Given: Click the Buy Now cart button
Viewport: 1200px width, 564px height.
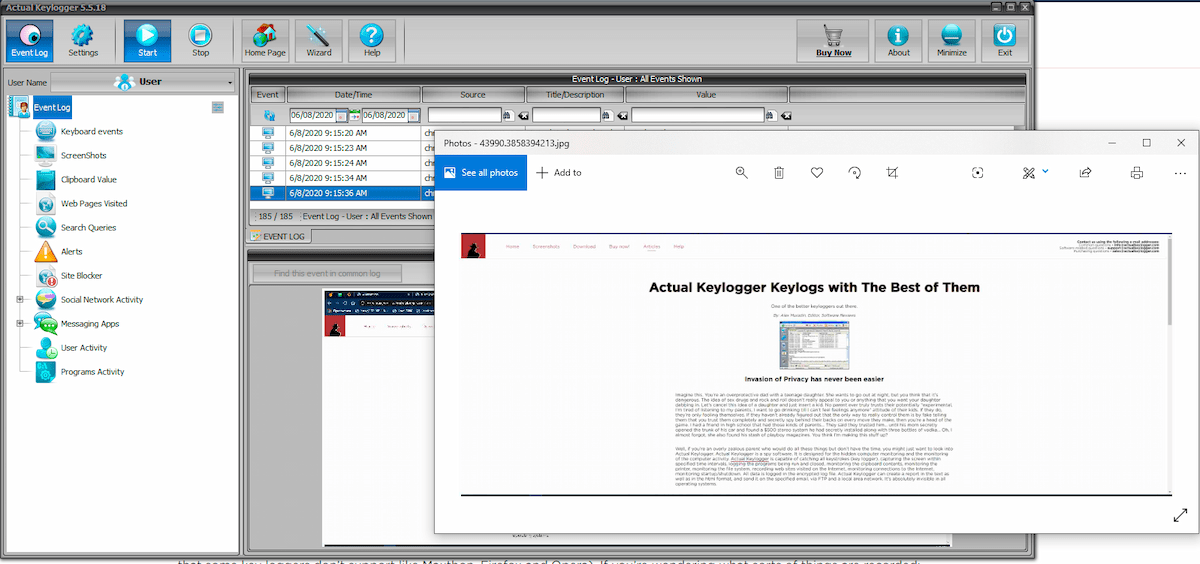Looking at the screenshot, I should [833, 41].
